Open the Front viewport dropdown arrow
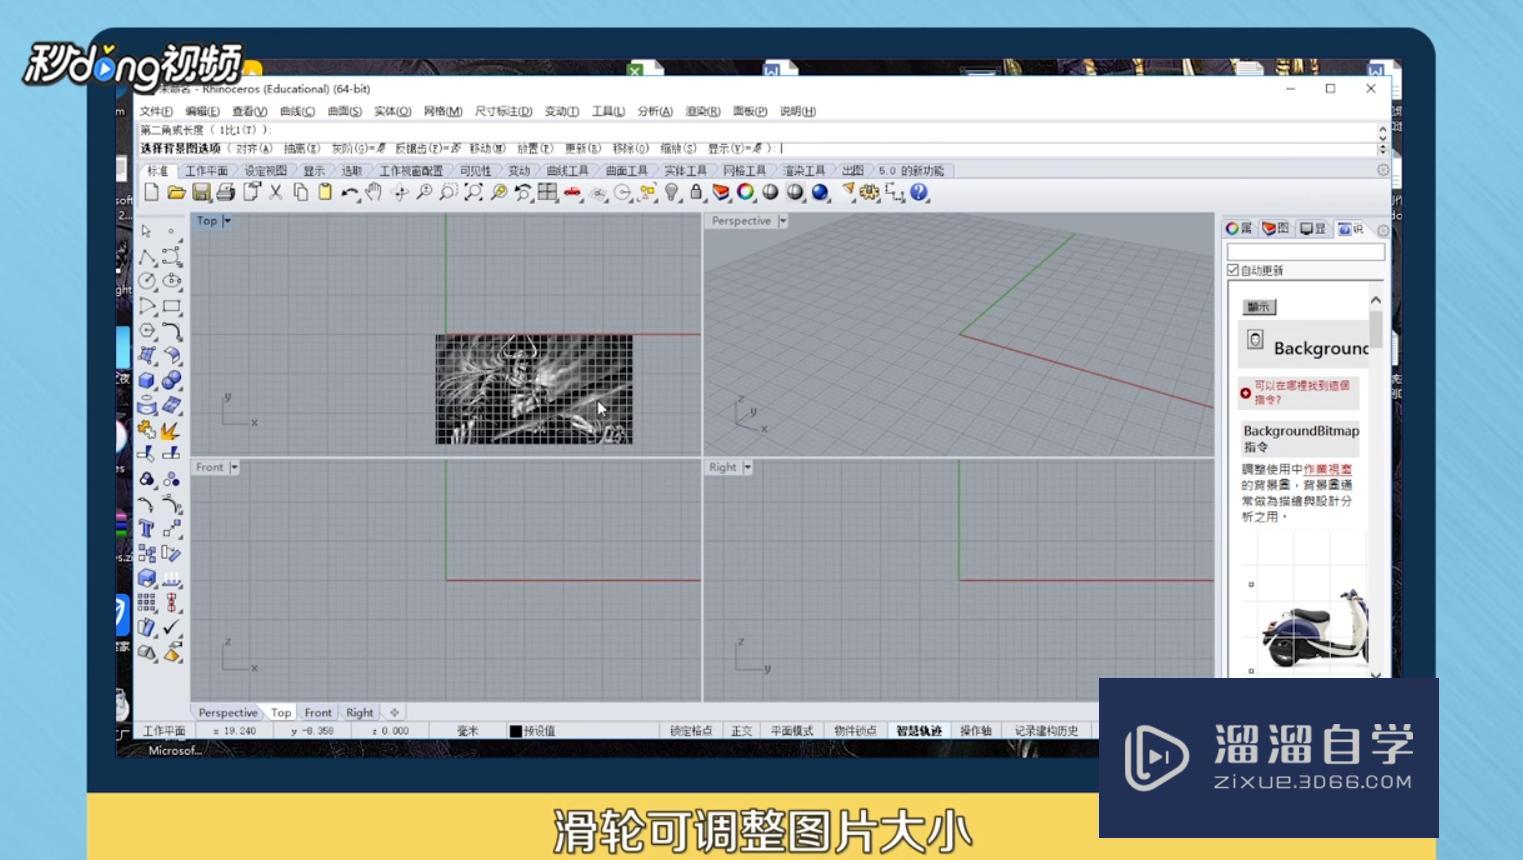Screen dimensions: 1523x860 tap(234, 467)
